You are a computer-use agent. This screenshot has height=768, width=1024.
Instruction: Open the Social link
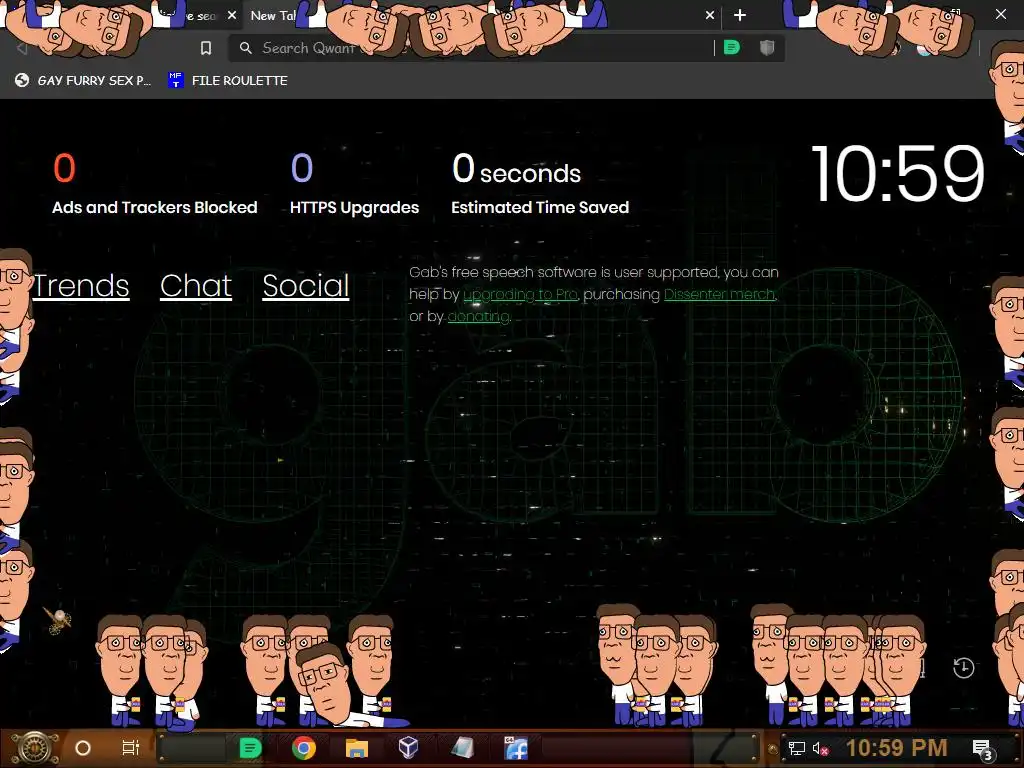[306, 286]
